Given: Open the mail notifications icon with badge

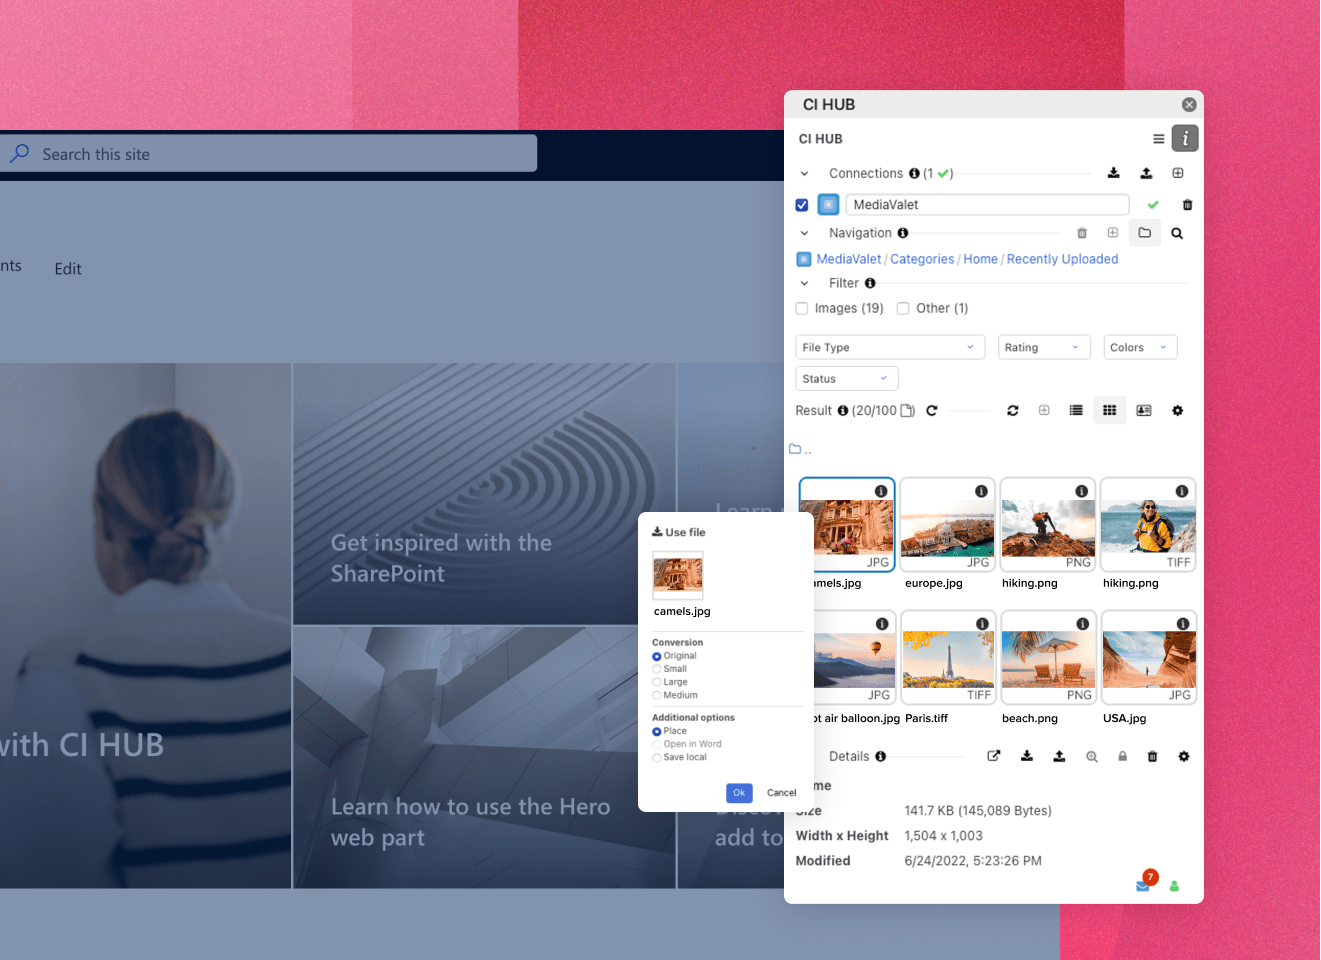Looking at the screenshot, I should (x=1143, y=886).
